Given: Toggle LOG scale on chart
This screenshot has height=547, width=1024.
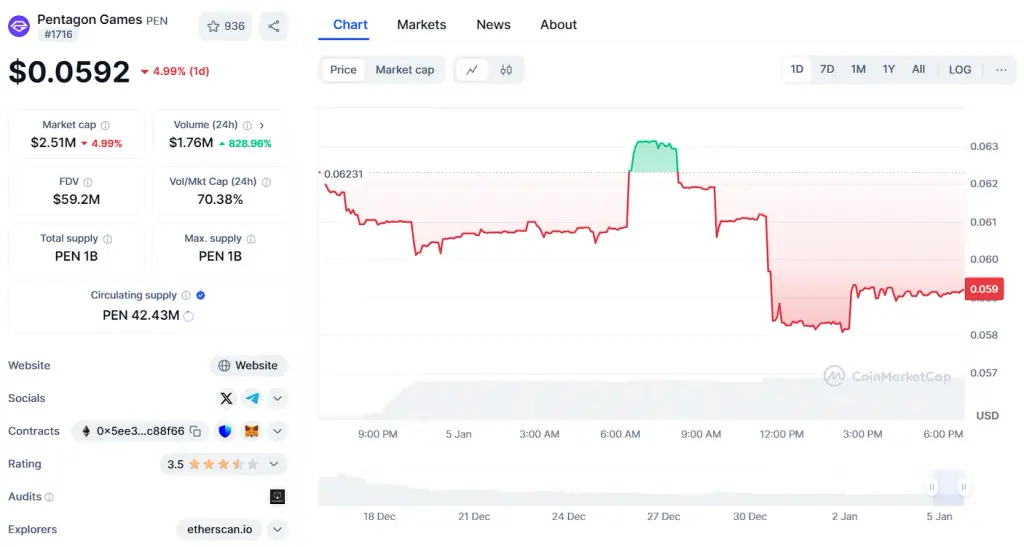Looking at the screenshot, I should pyautogui.click(x=960, y=70).
